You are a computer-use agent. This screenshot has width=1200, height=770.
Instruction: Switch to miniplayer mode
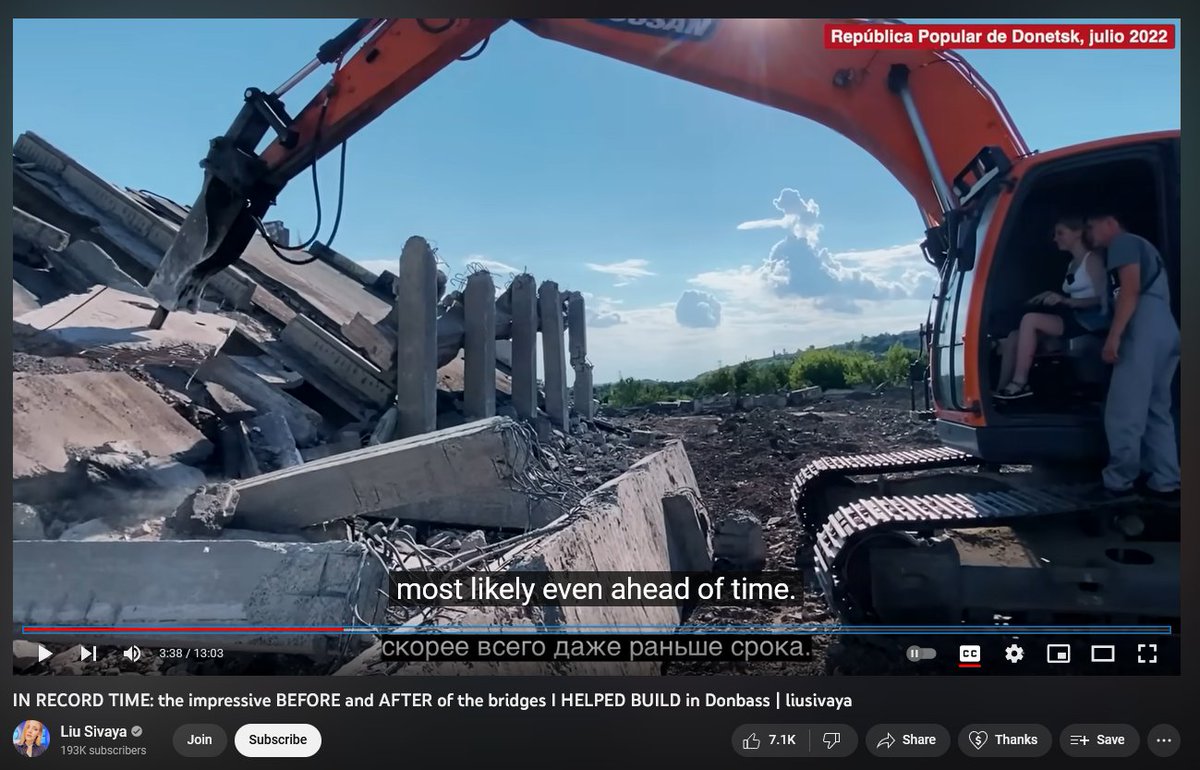click(1058, 653)
